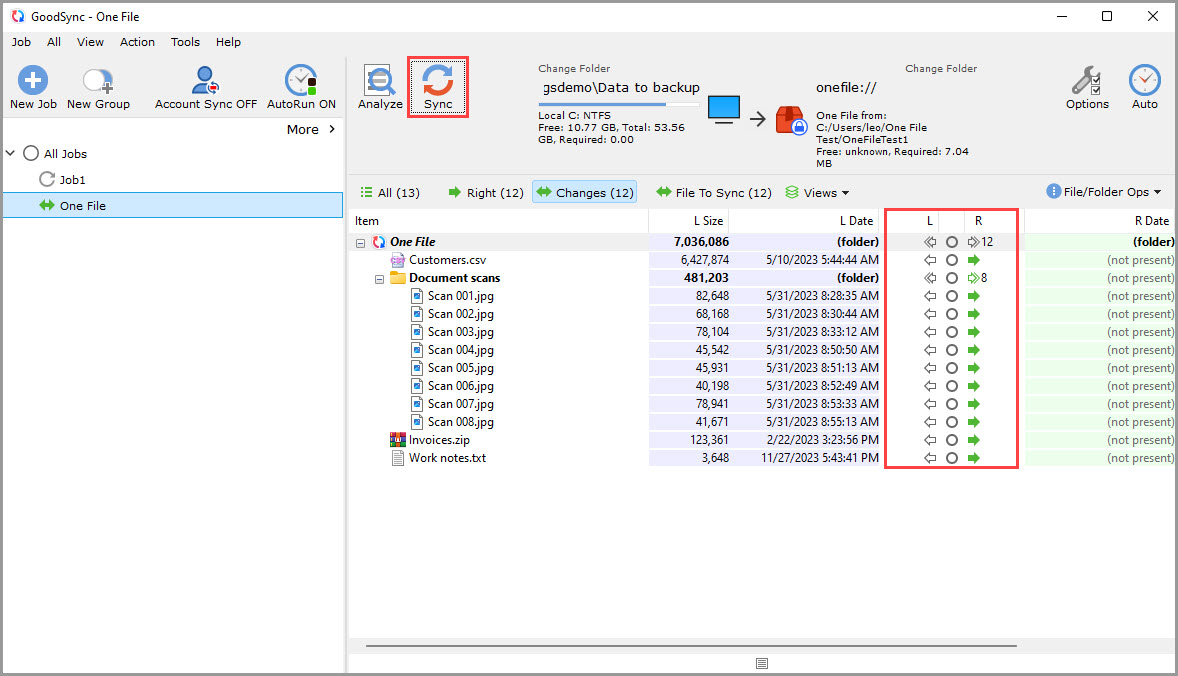Switch to File To Sync (12) tab
The image size is (1178, 676).
point(714,193)
